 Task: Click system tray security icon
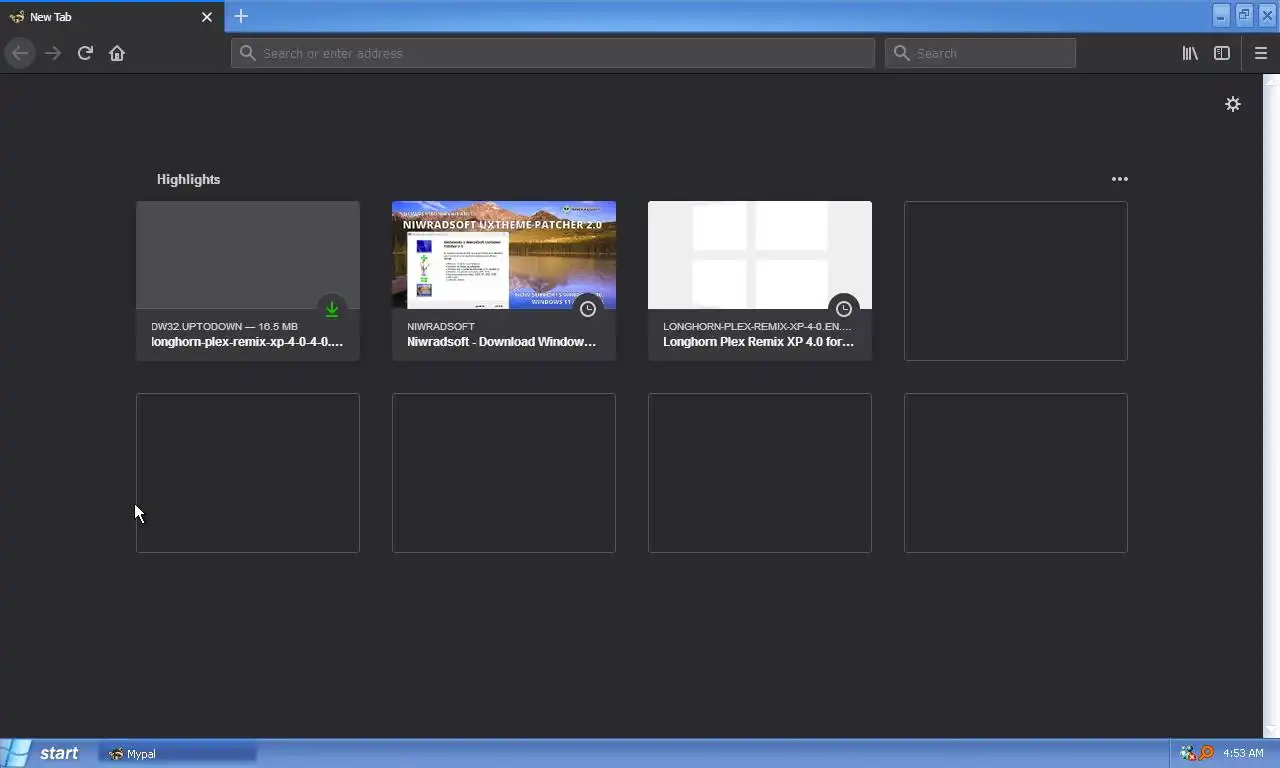pos(1188,753)
